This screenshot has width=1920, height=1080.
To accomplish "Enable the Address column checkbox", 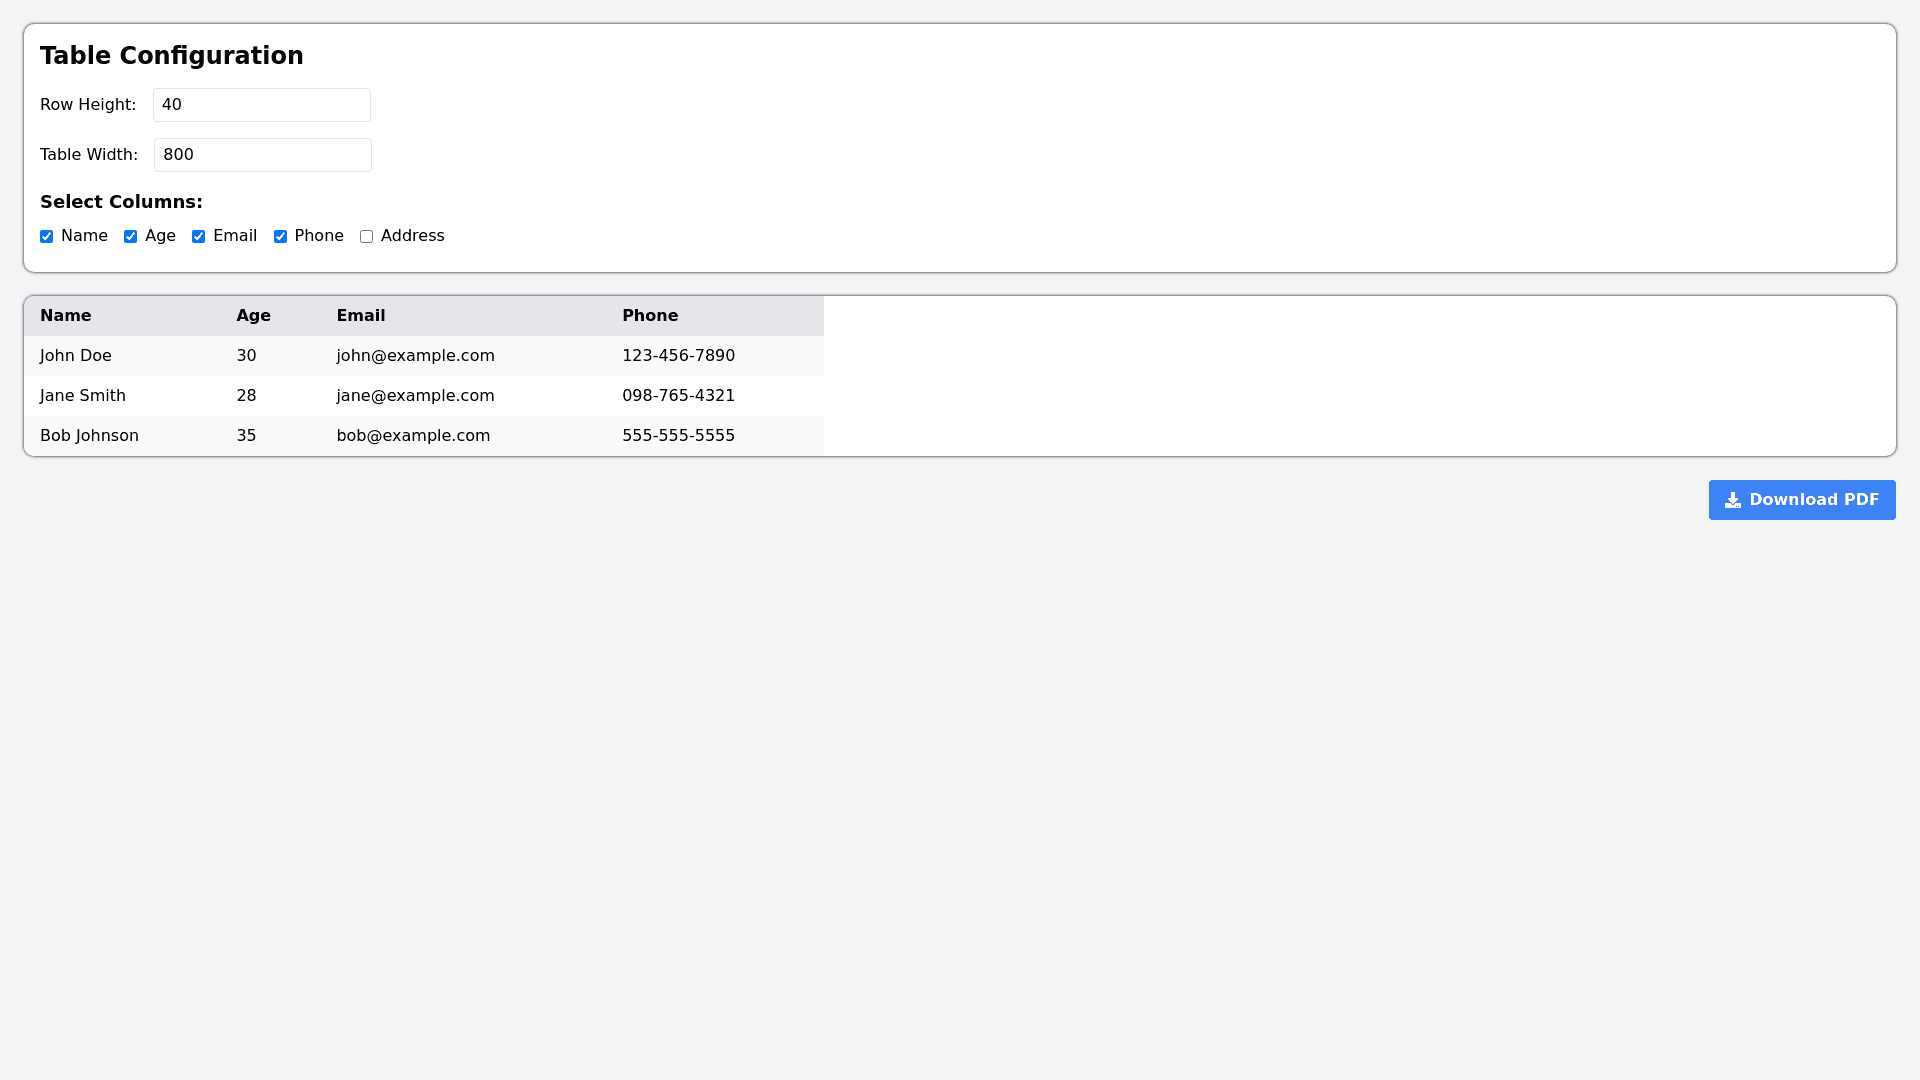I will tap(367, 237).
